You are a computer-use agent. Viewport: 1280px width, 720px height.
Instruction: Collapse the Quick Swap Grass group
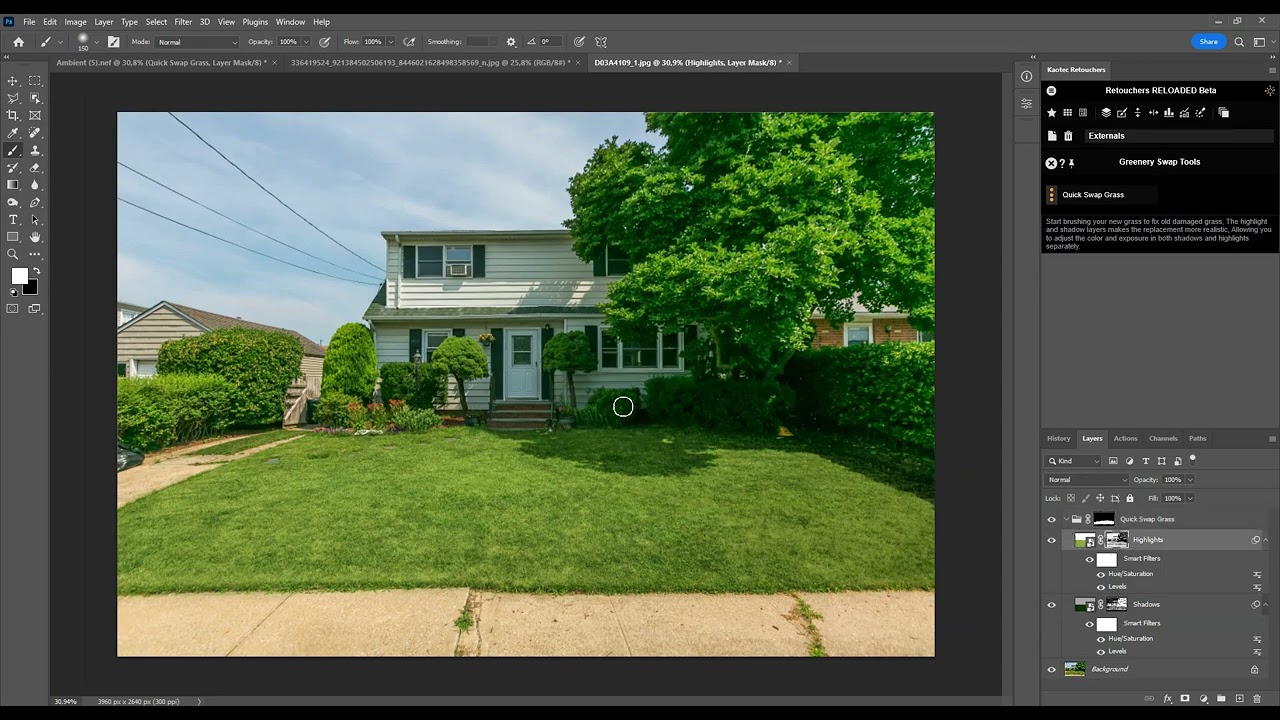click(x=1066, y=519)
